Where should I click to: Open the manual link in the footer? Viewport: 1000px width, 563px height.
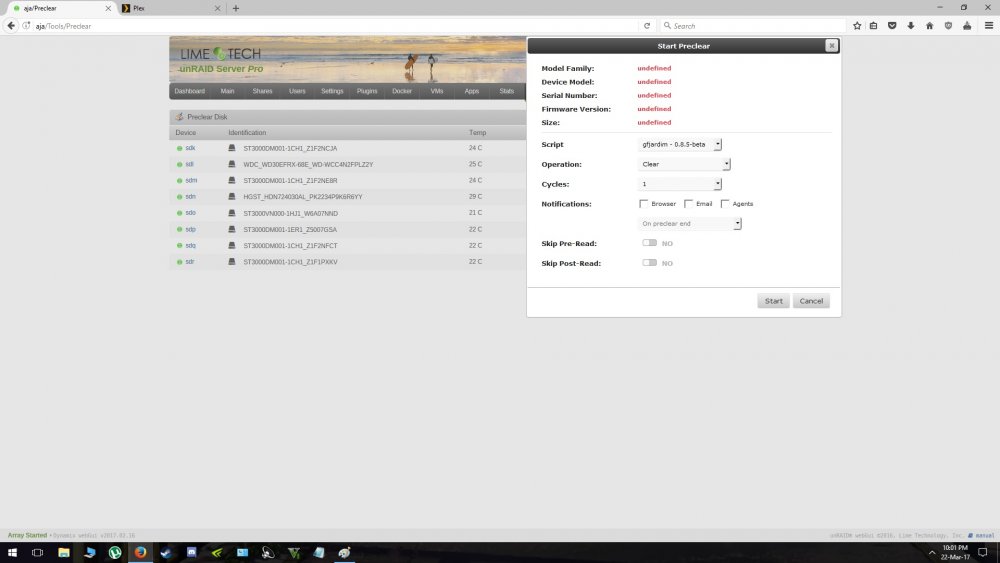985,536
